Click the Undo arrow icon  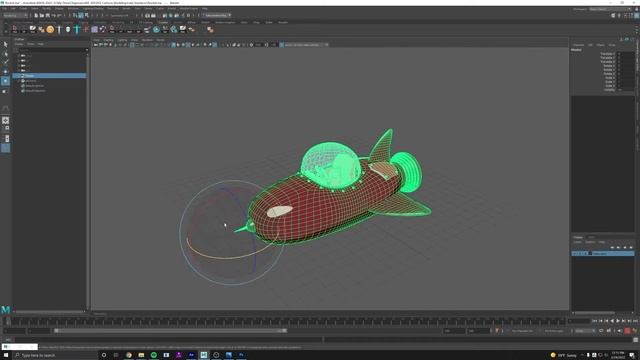pyautogui.click(x=53, y=16)
